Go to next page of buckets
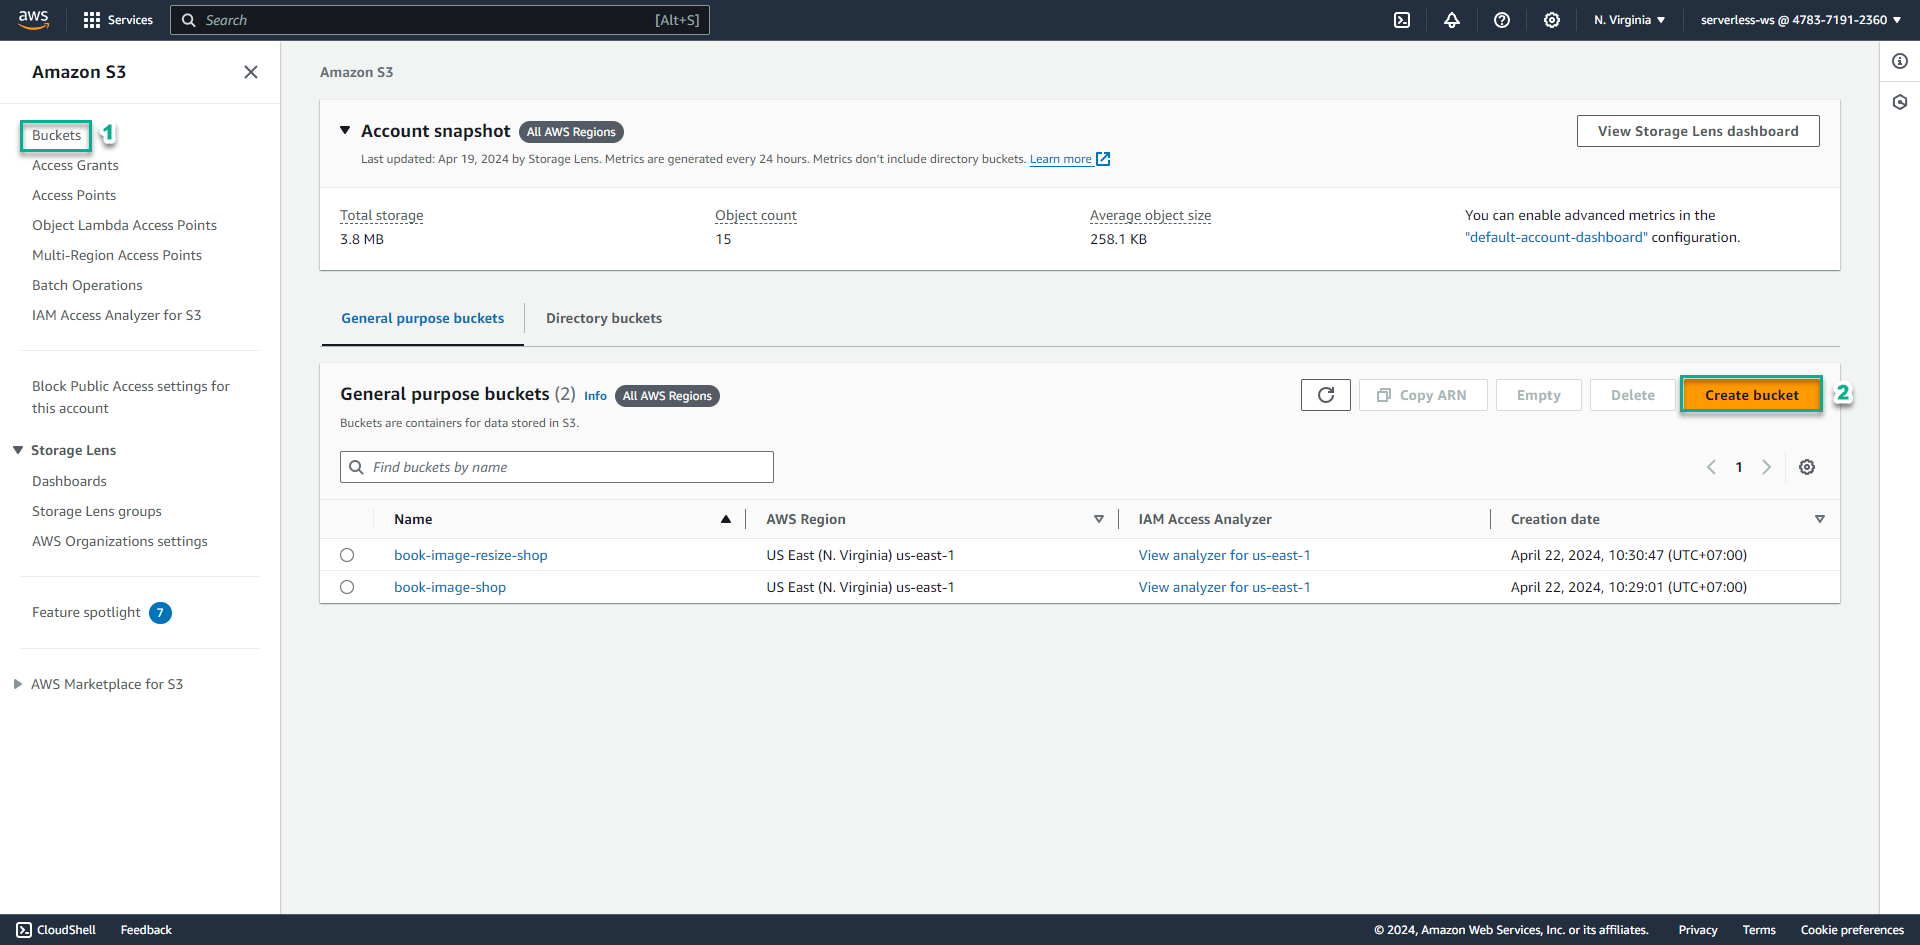1920x945 pixels. (1767, 467)
